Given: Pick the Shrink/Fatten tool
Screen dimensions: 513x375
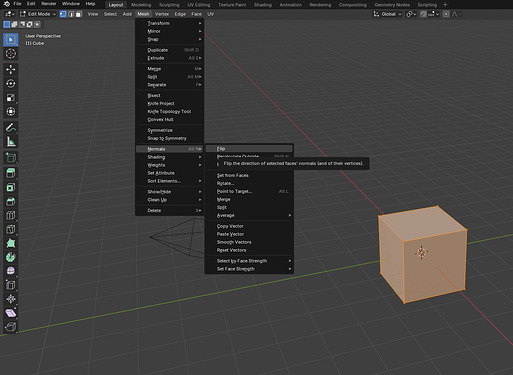Looking at the screenshot, I should pyautogui.click(x=11, y=299).
